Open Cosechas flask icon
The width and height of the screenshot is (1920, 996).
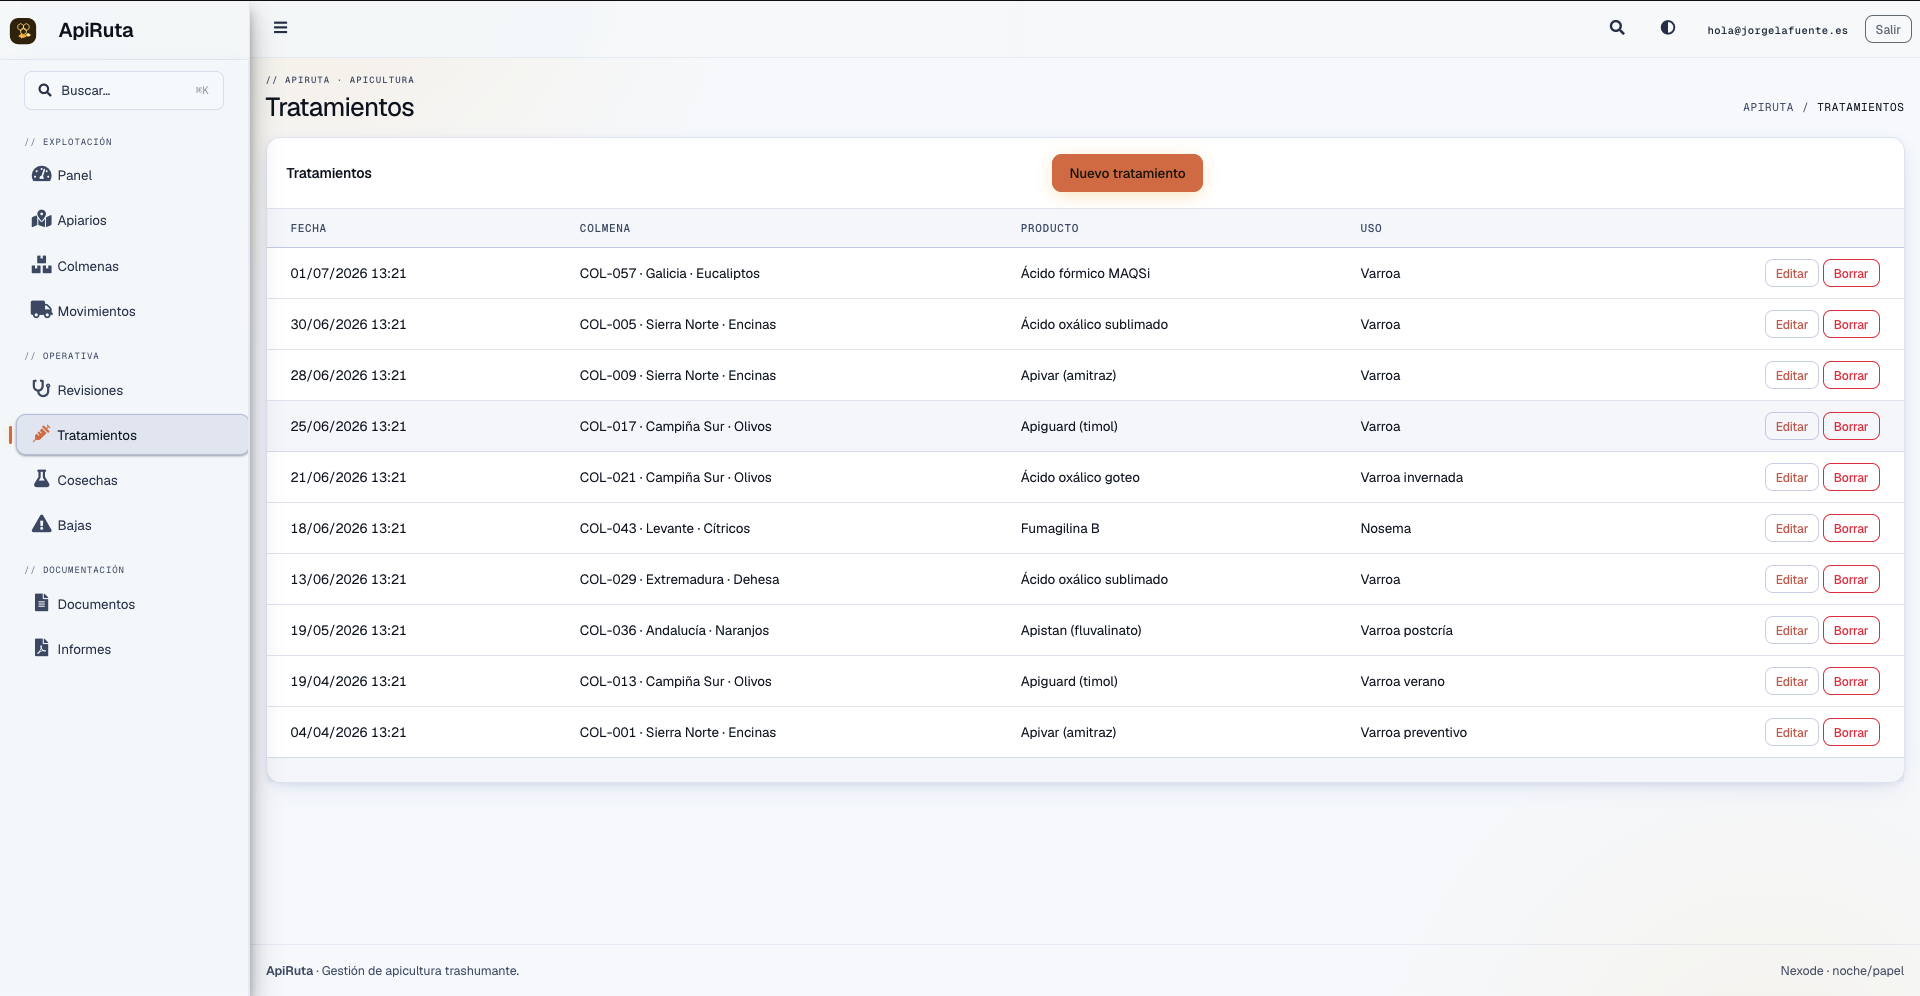[x=41, y=479]
